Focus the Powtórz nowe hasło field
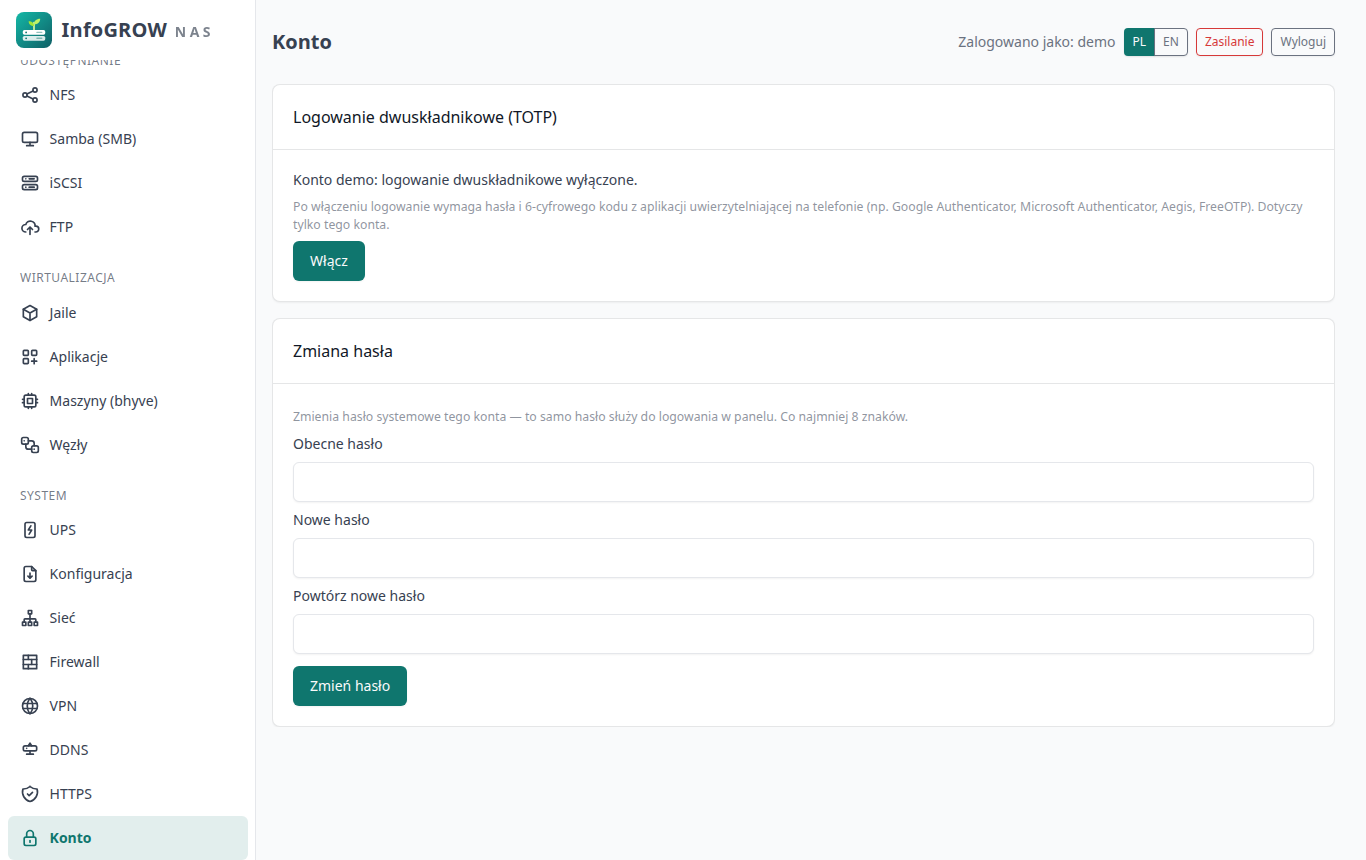This screenshot has width=1366, height=860. pos(803,634)
